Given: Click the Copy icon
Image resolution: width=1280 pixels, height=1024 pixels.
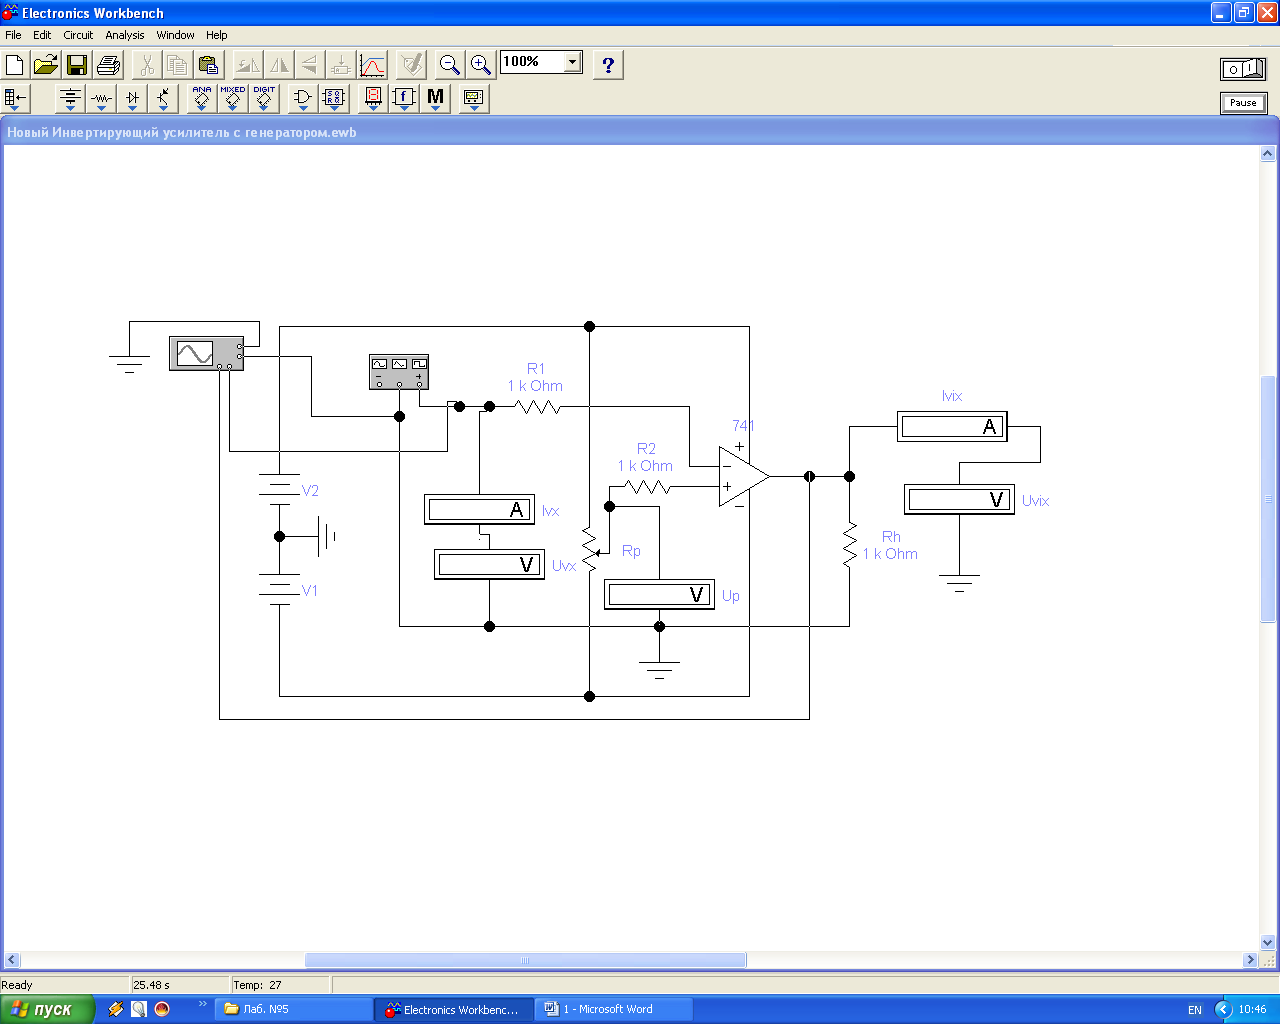Looking at the screenshot, I should pyautogui.click(x=178, y=65).
